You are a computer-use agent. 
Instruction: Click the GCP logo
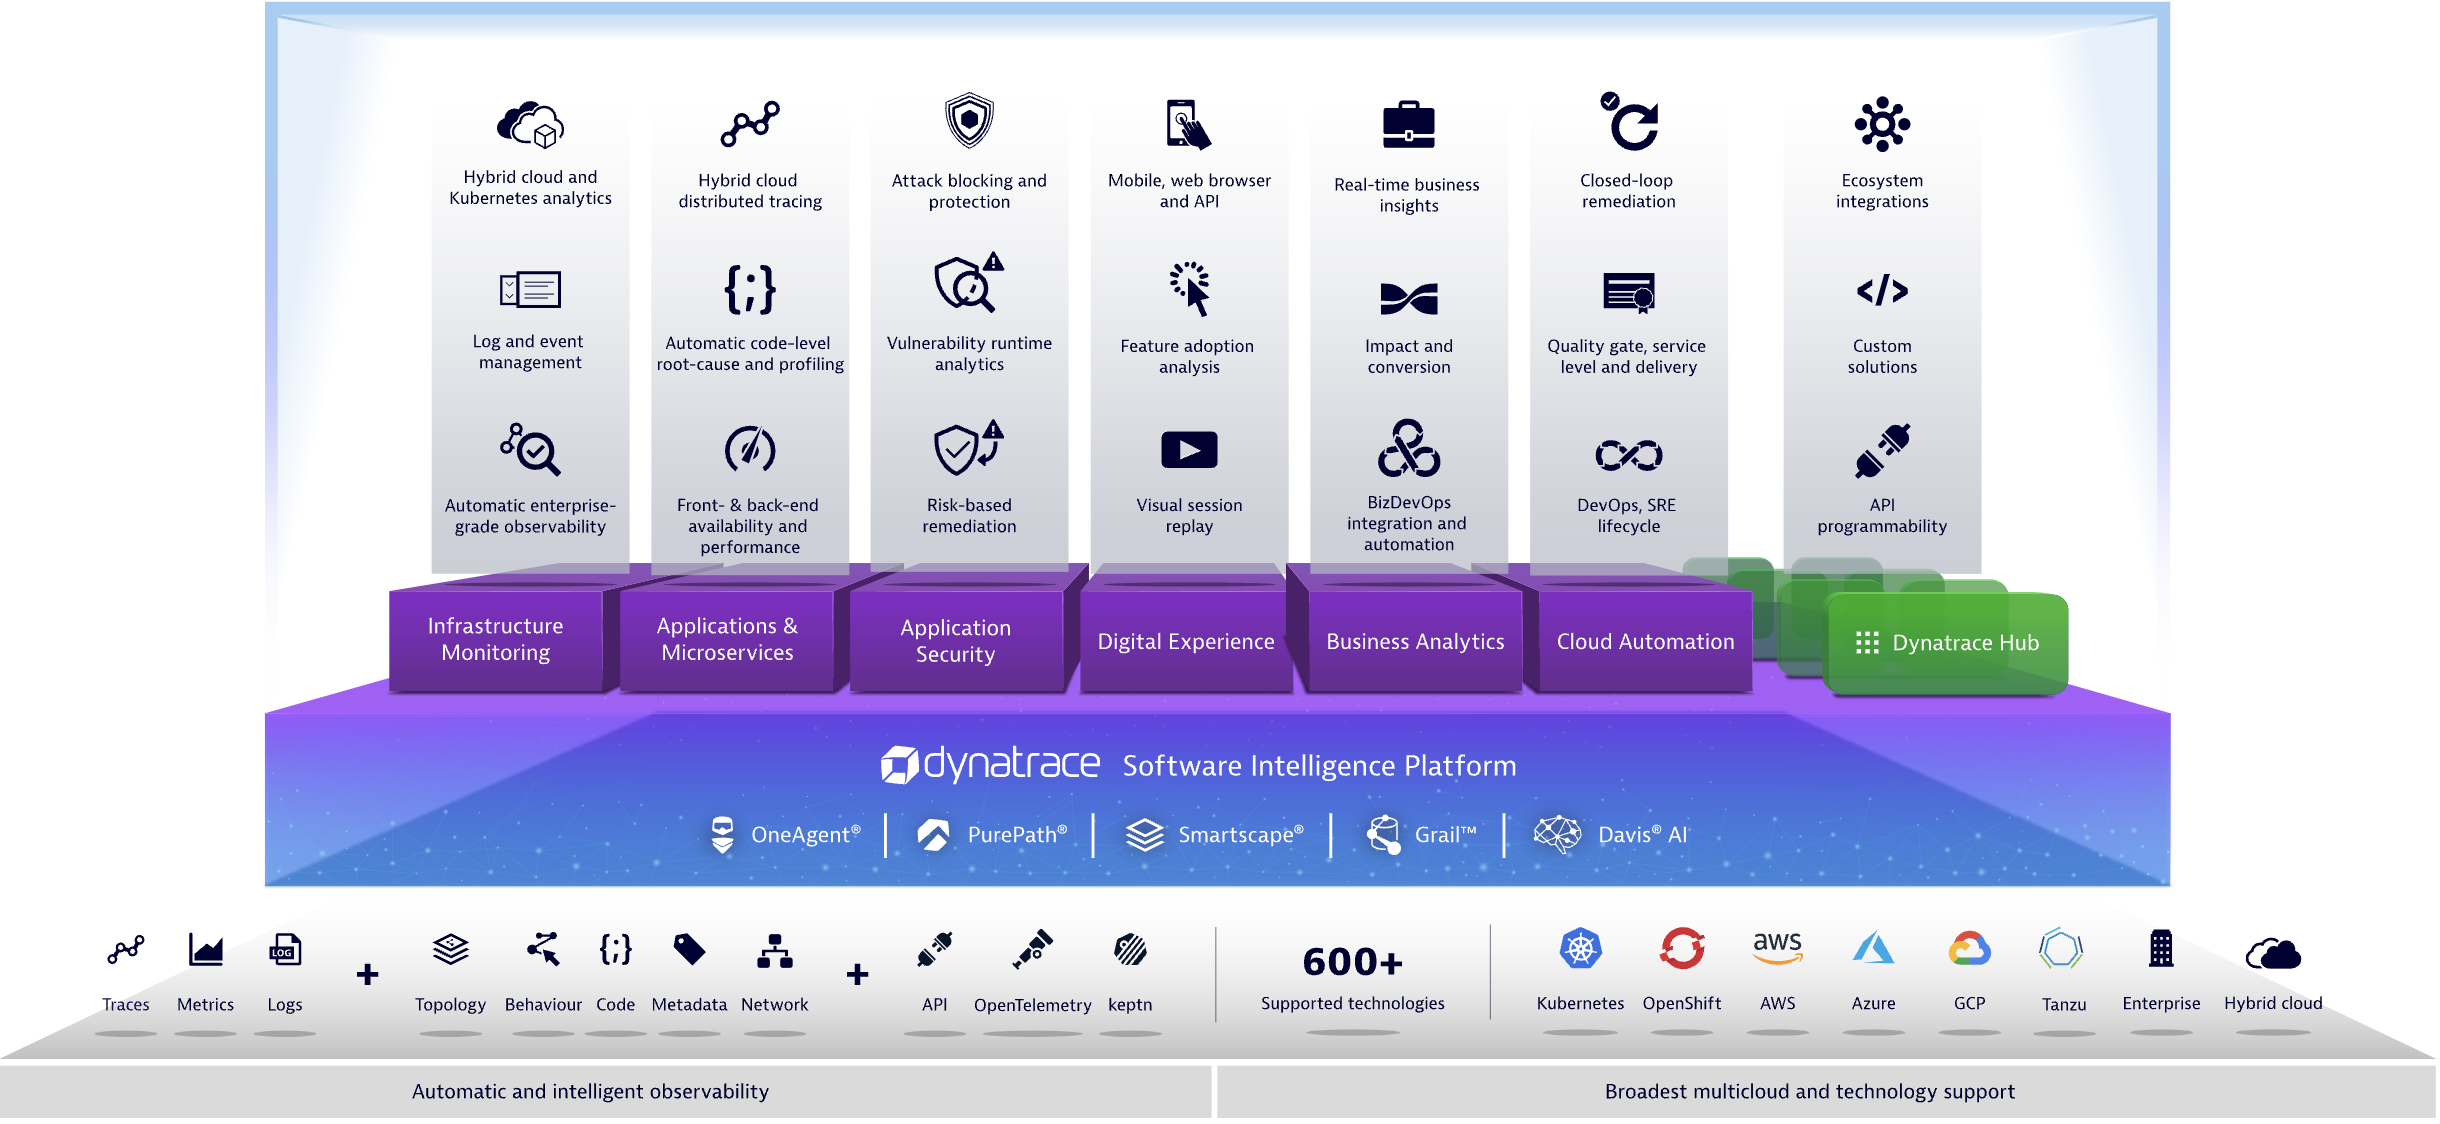pyautogui.click(x=1970, y=948)
